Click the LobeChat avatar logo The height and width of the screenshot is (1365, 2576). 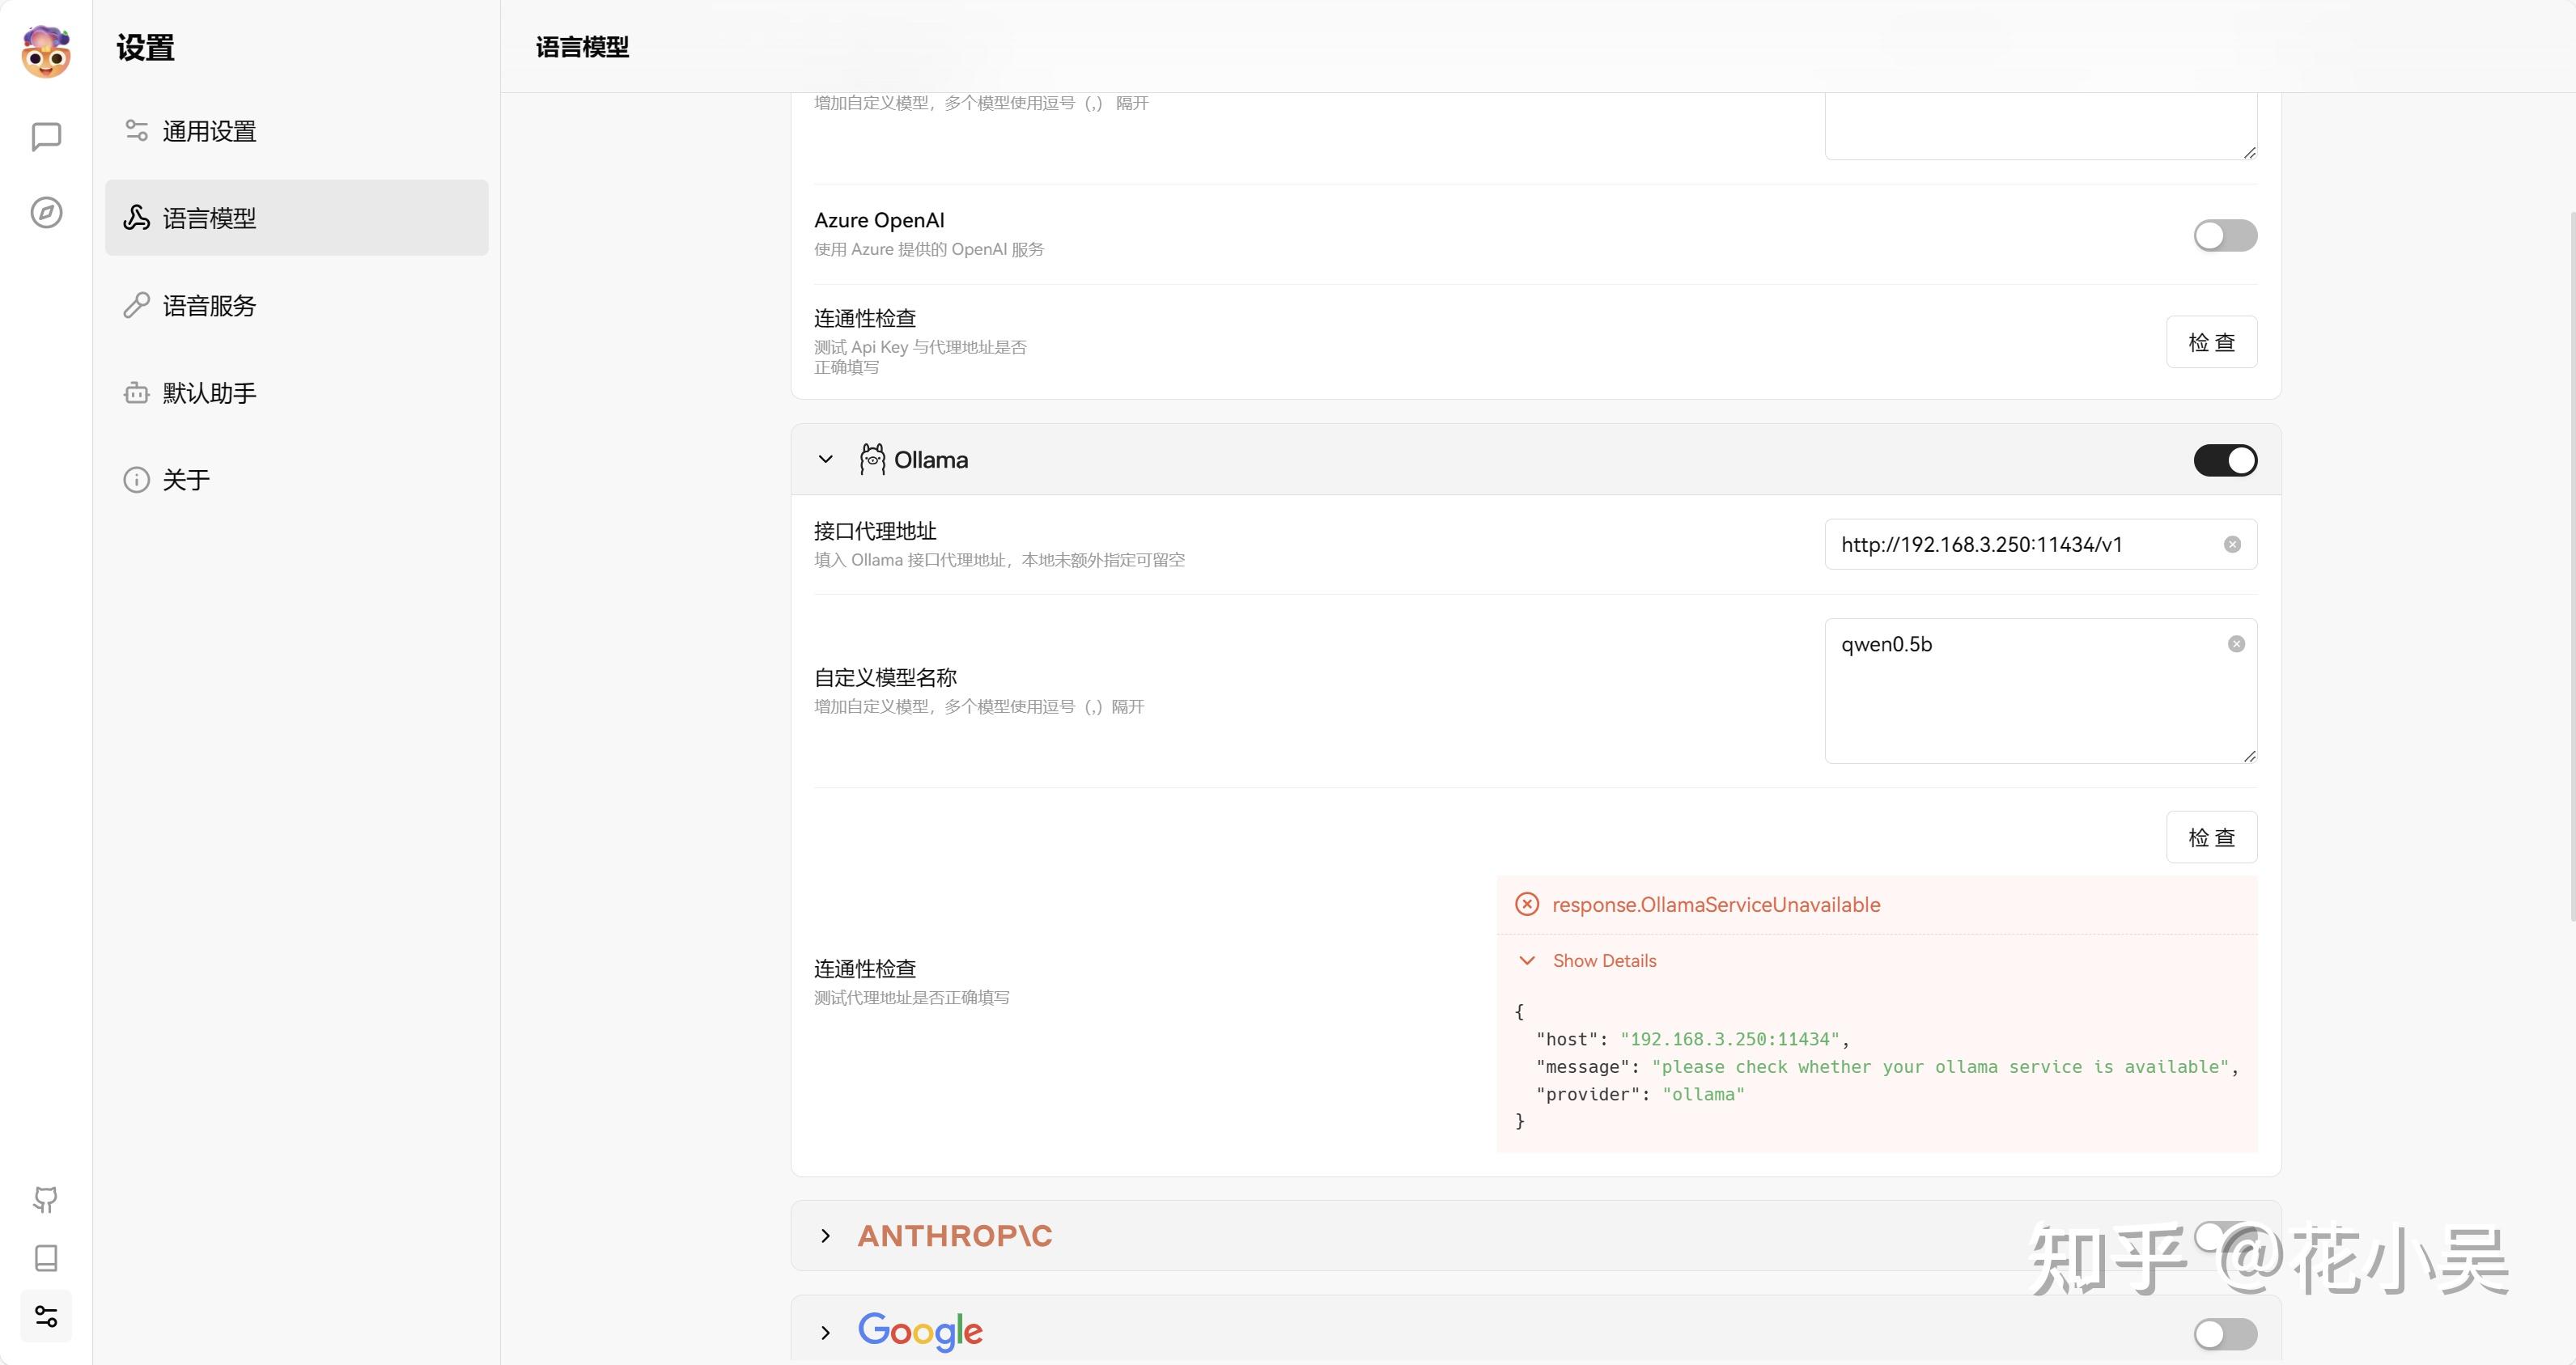[x=46, y=52]
